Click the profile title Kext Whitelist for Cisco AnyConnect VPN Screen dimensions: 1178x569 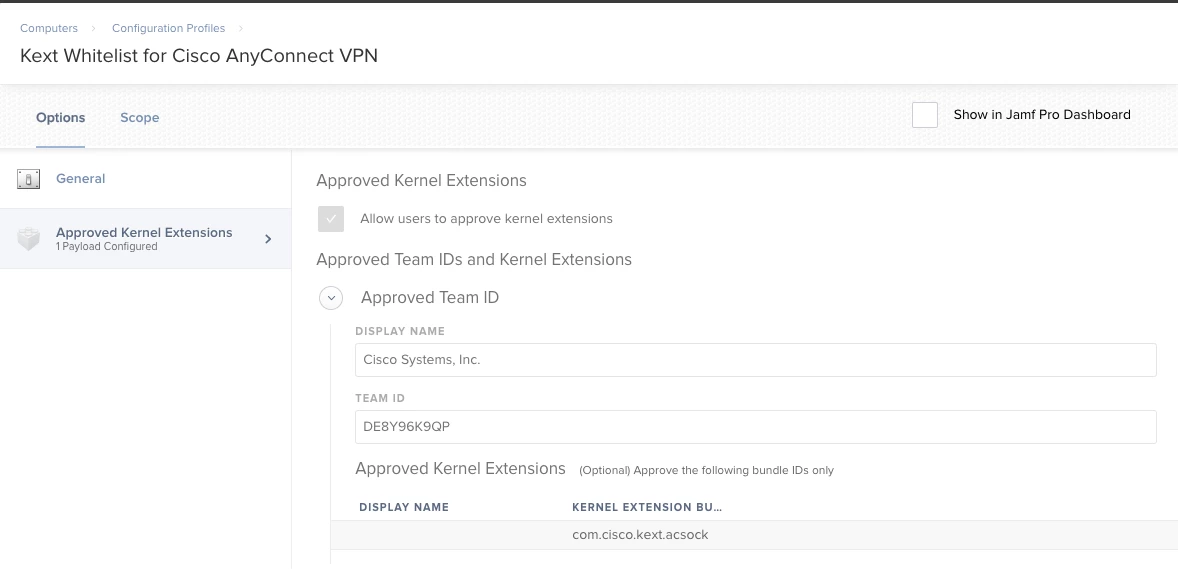199,56
